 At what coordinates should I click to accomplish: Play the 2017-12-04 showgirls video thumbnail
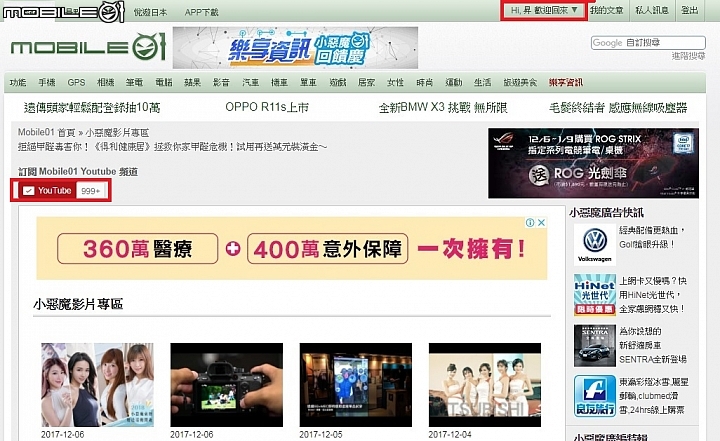(485, 385)
